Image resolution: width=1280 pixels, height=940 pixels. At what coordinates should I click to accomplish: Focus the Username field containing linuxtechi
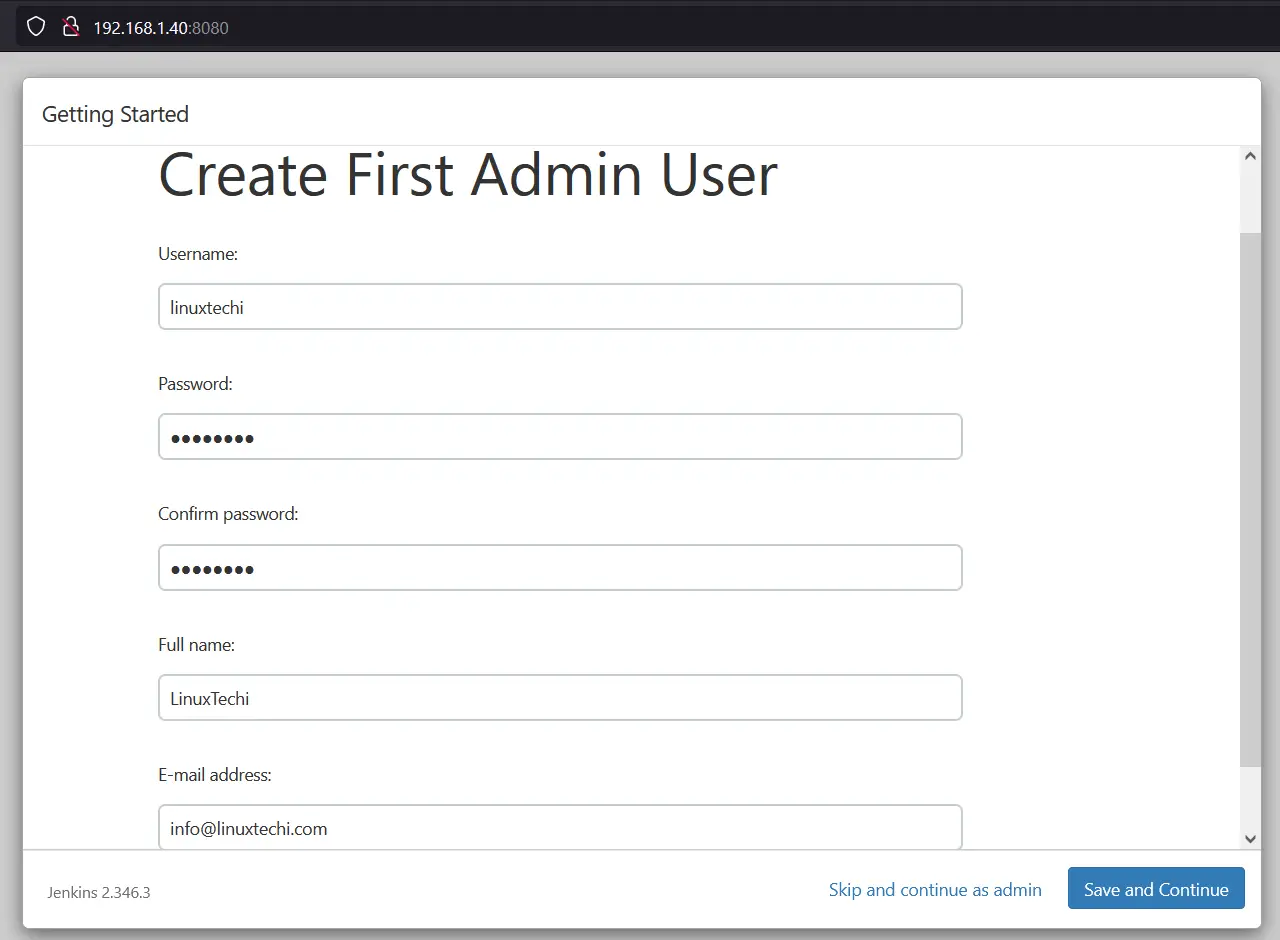pos(560,307)
